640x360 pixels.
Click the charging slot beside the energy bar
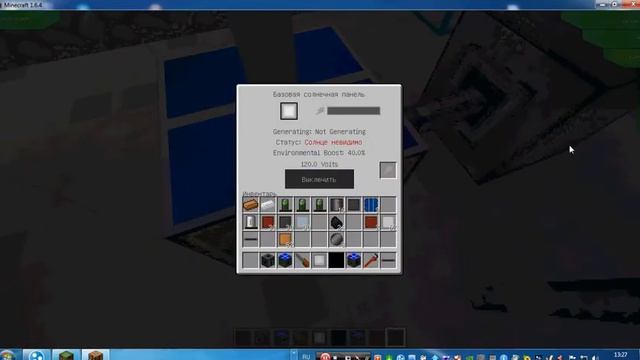(289, 111)
